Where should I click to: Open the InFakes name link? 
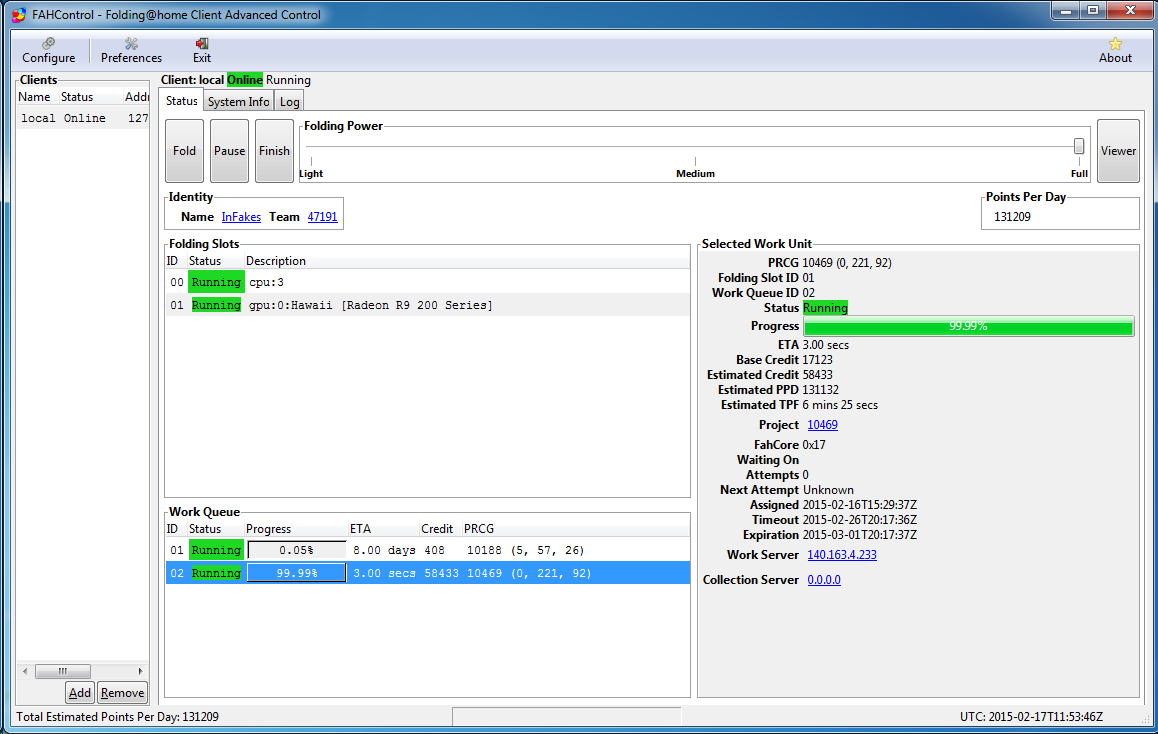click(241, 216)
